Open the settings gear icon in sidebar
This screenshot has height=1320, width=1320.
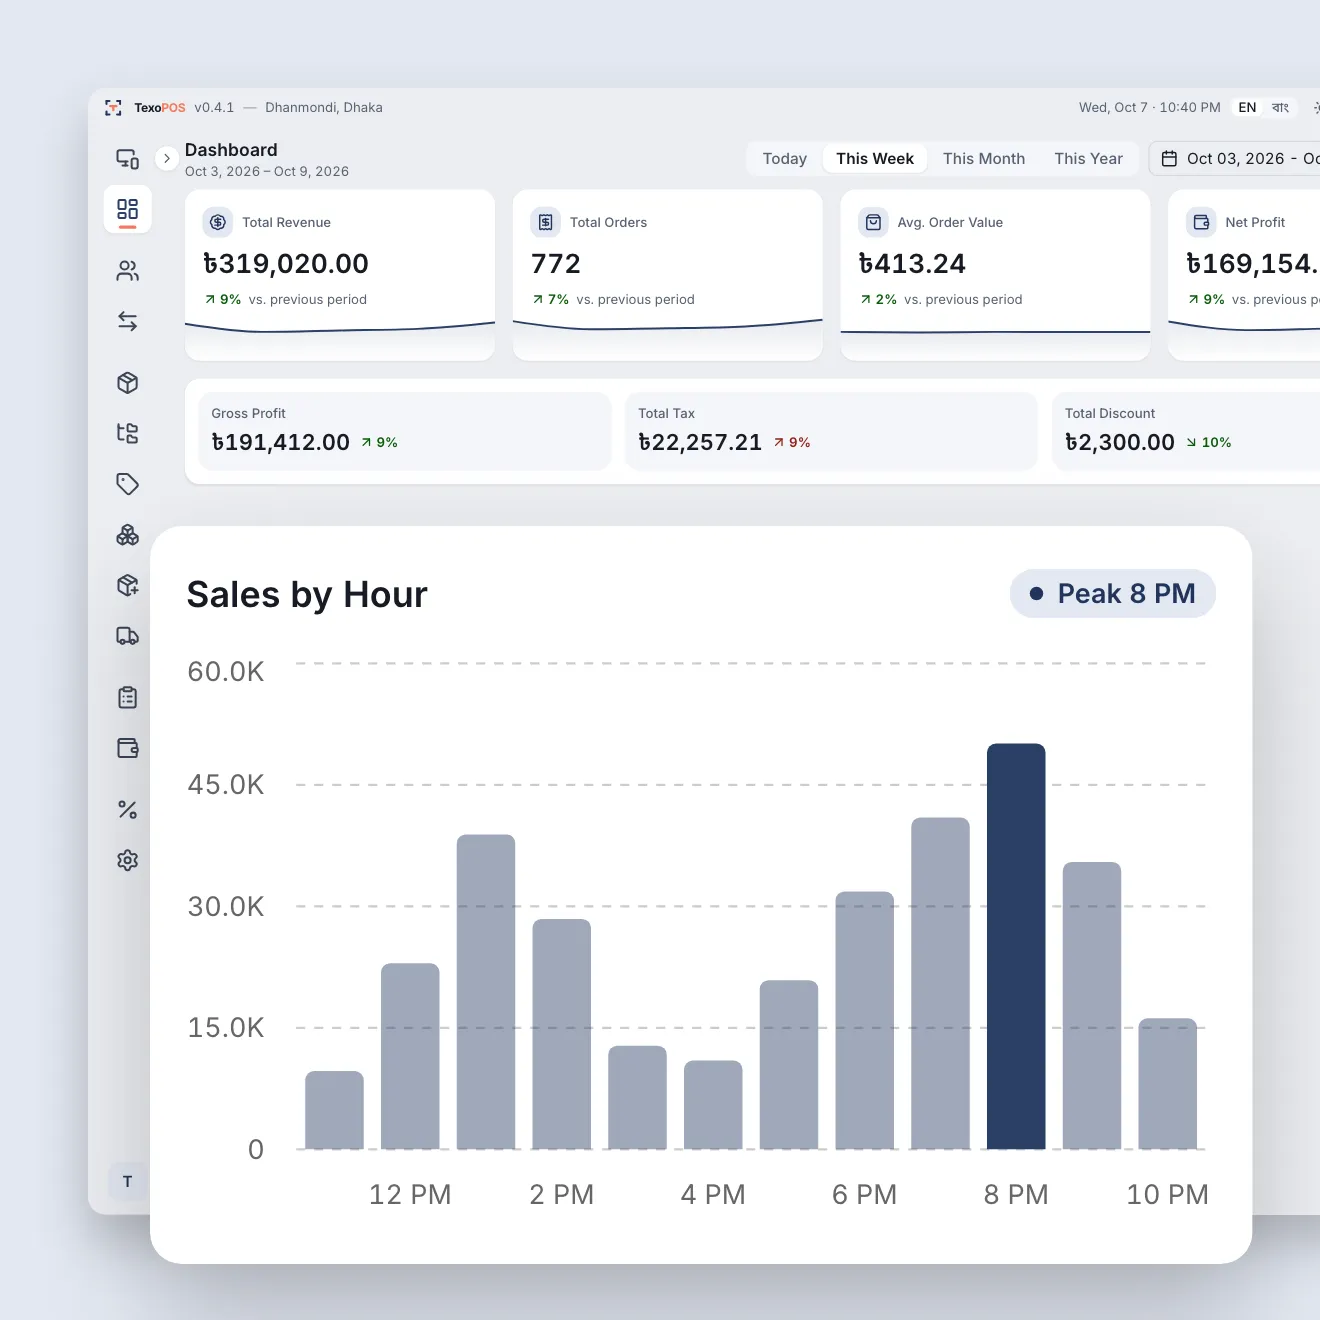click(x=127, y=860)
